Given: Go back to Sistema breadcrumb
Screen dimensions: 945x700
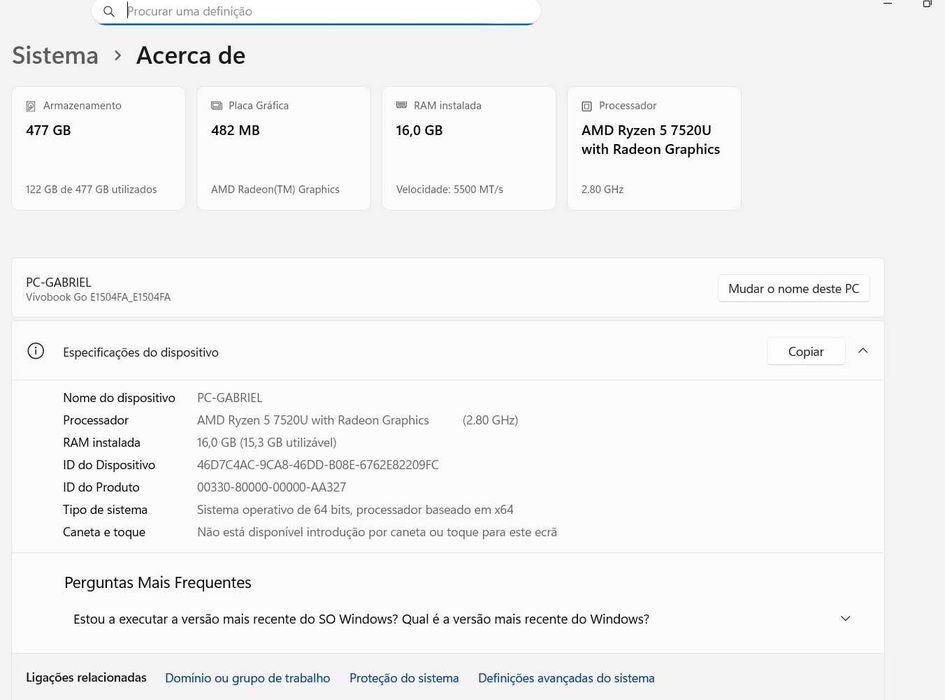Looking at the screenshot, I should coord(55,55).
